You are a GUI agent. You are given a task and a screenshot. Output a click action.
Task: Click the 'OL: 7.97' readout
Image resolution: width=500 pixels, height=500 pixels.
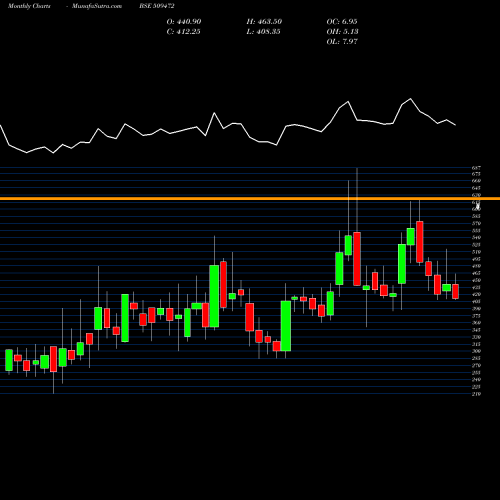pyautogui.click(x=342, y=42)
